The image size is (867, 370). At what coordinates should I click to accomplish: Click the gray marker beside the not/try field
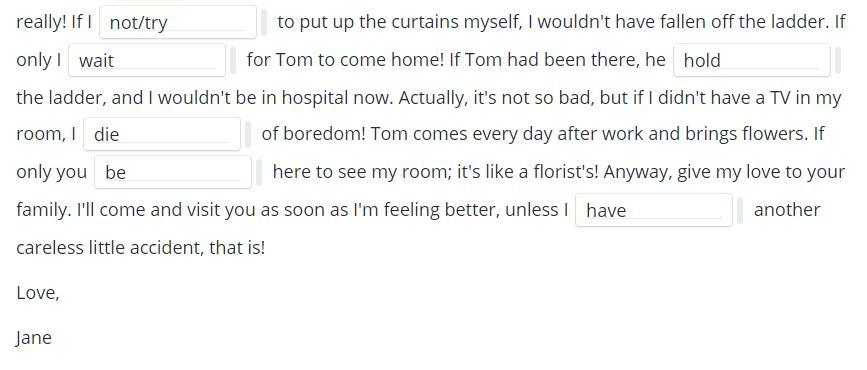[264, 23]
